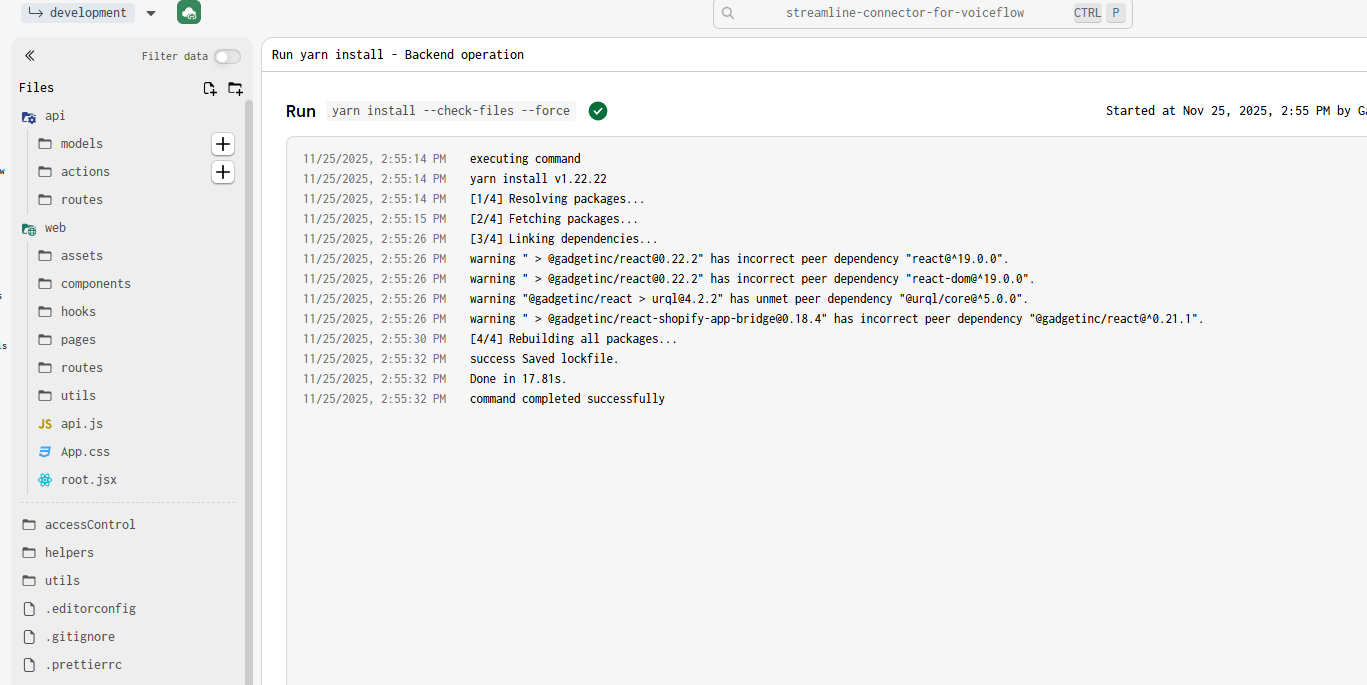Select the react-shopify-app-bridge warning line
The height and width of the screenshot is (685, 1367).
[837, 319]
